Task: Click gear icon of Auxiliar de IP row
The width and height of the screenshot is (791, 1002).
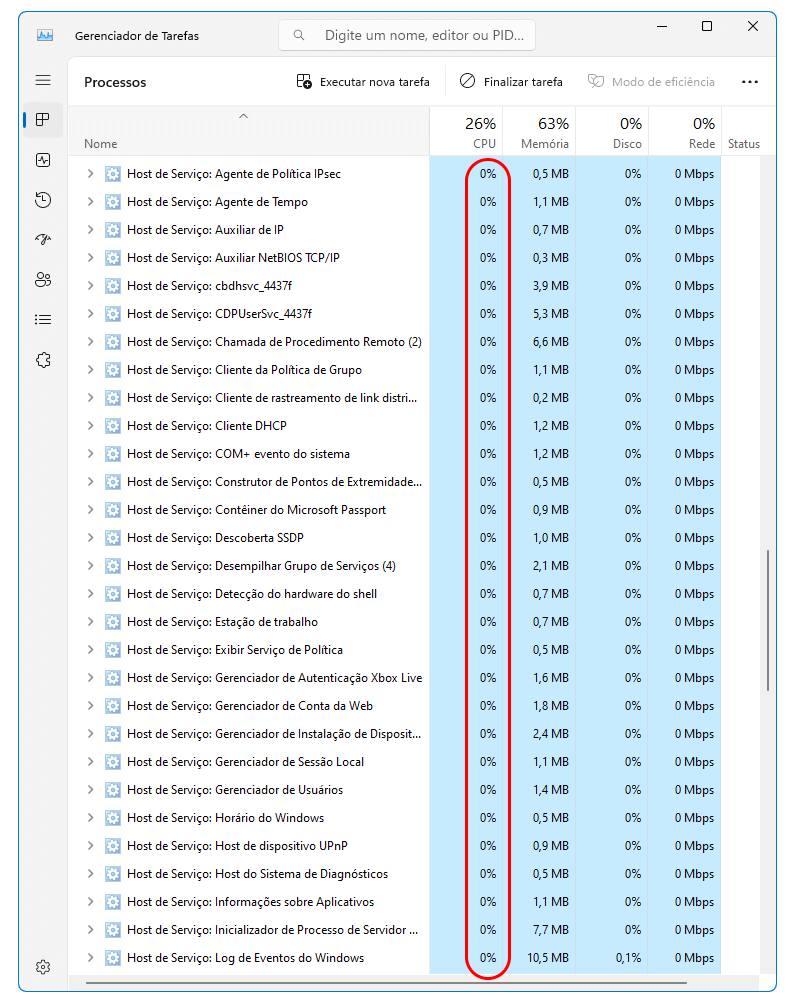Action: [x=112, y=229]
